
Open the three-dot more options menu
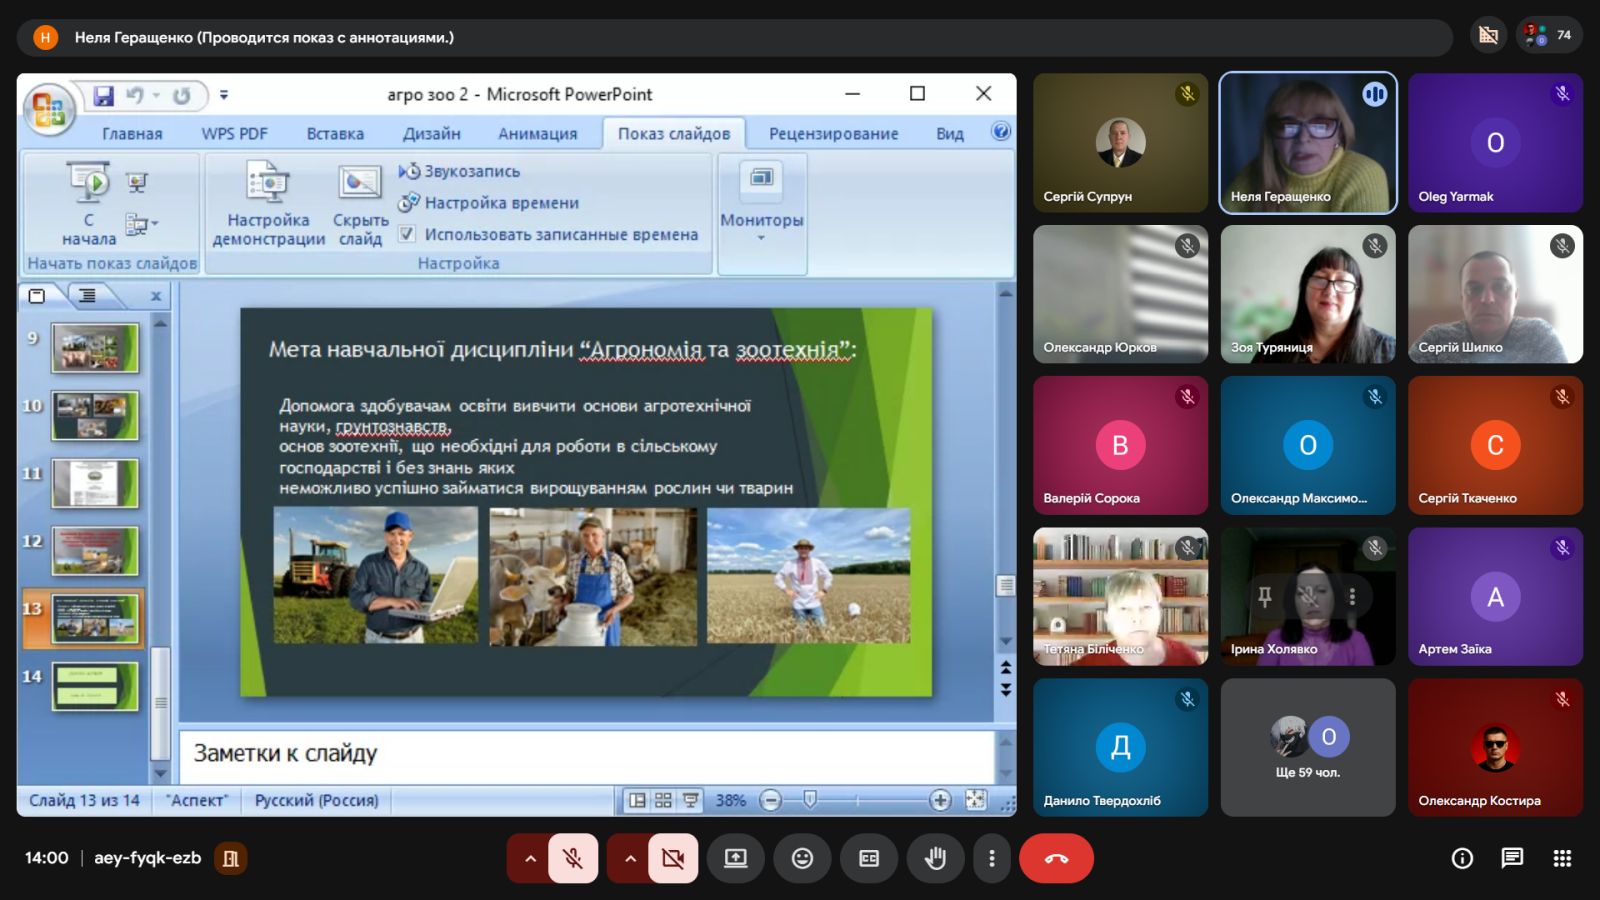(x=991, y=858)
